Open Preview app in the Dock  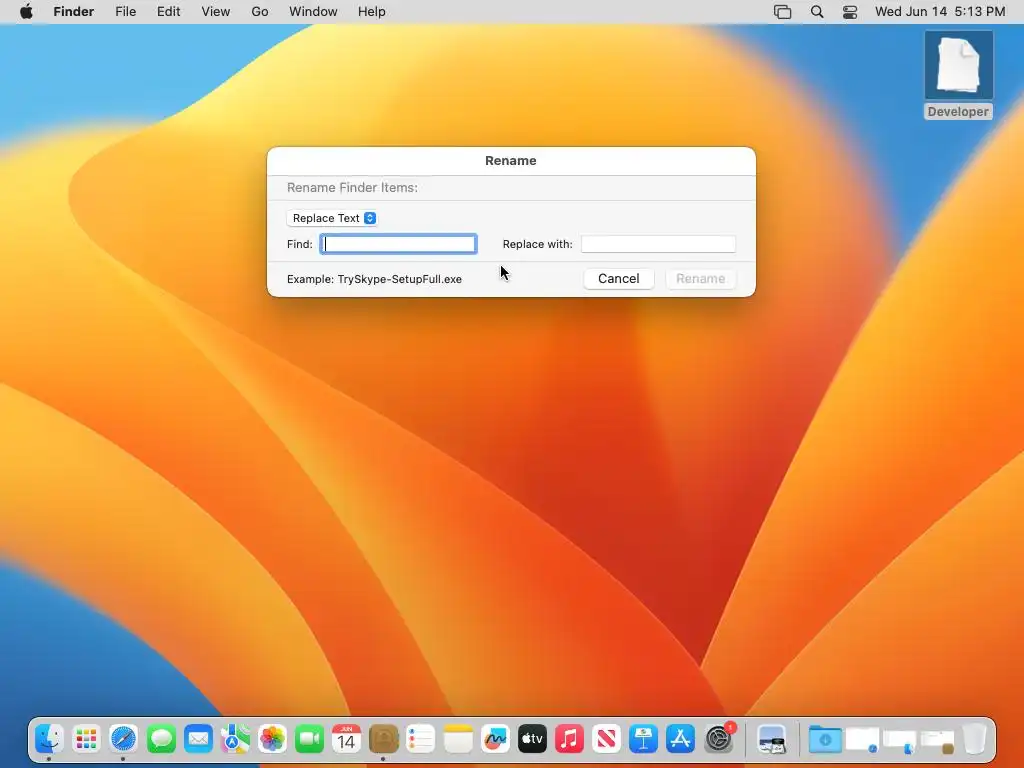[771, 739]
